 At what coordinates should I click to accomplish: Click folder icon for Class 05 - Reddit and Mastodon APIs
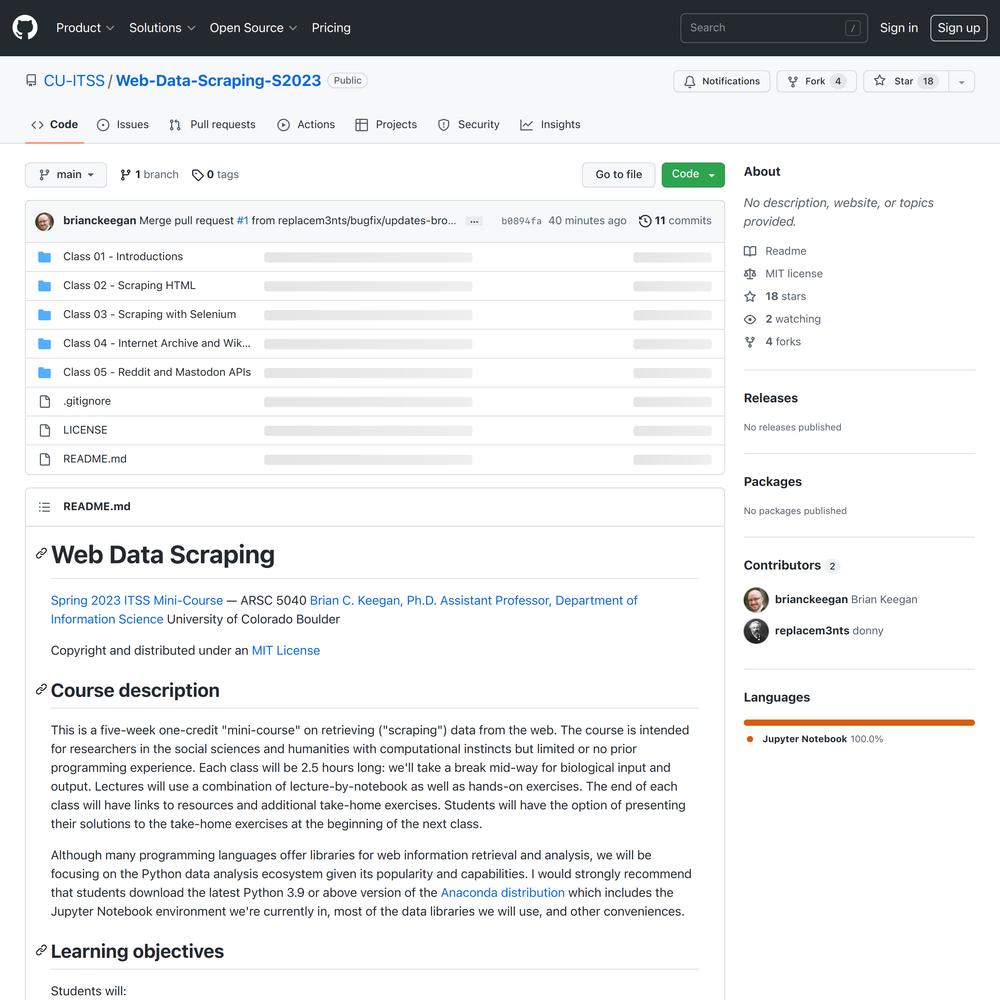44,372
